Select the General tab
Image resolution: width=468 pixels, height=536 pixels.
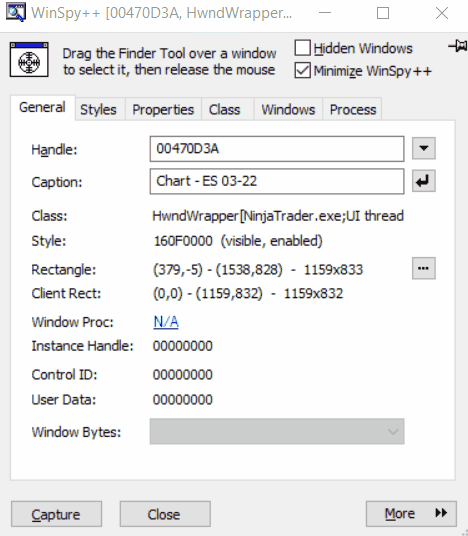pyautogui.click(x=42, y=107)
